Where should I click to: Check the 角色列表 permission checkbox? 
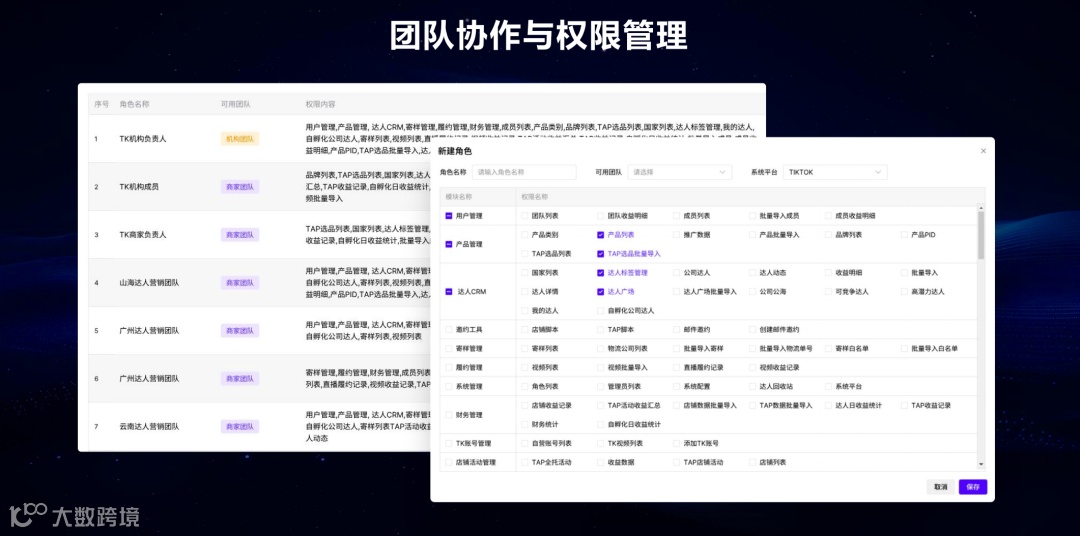(x=525, y=386)
